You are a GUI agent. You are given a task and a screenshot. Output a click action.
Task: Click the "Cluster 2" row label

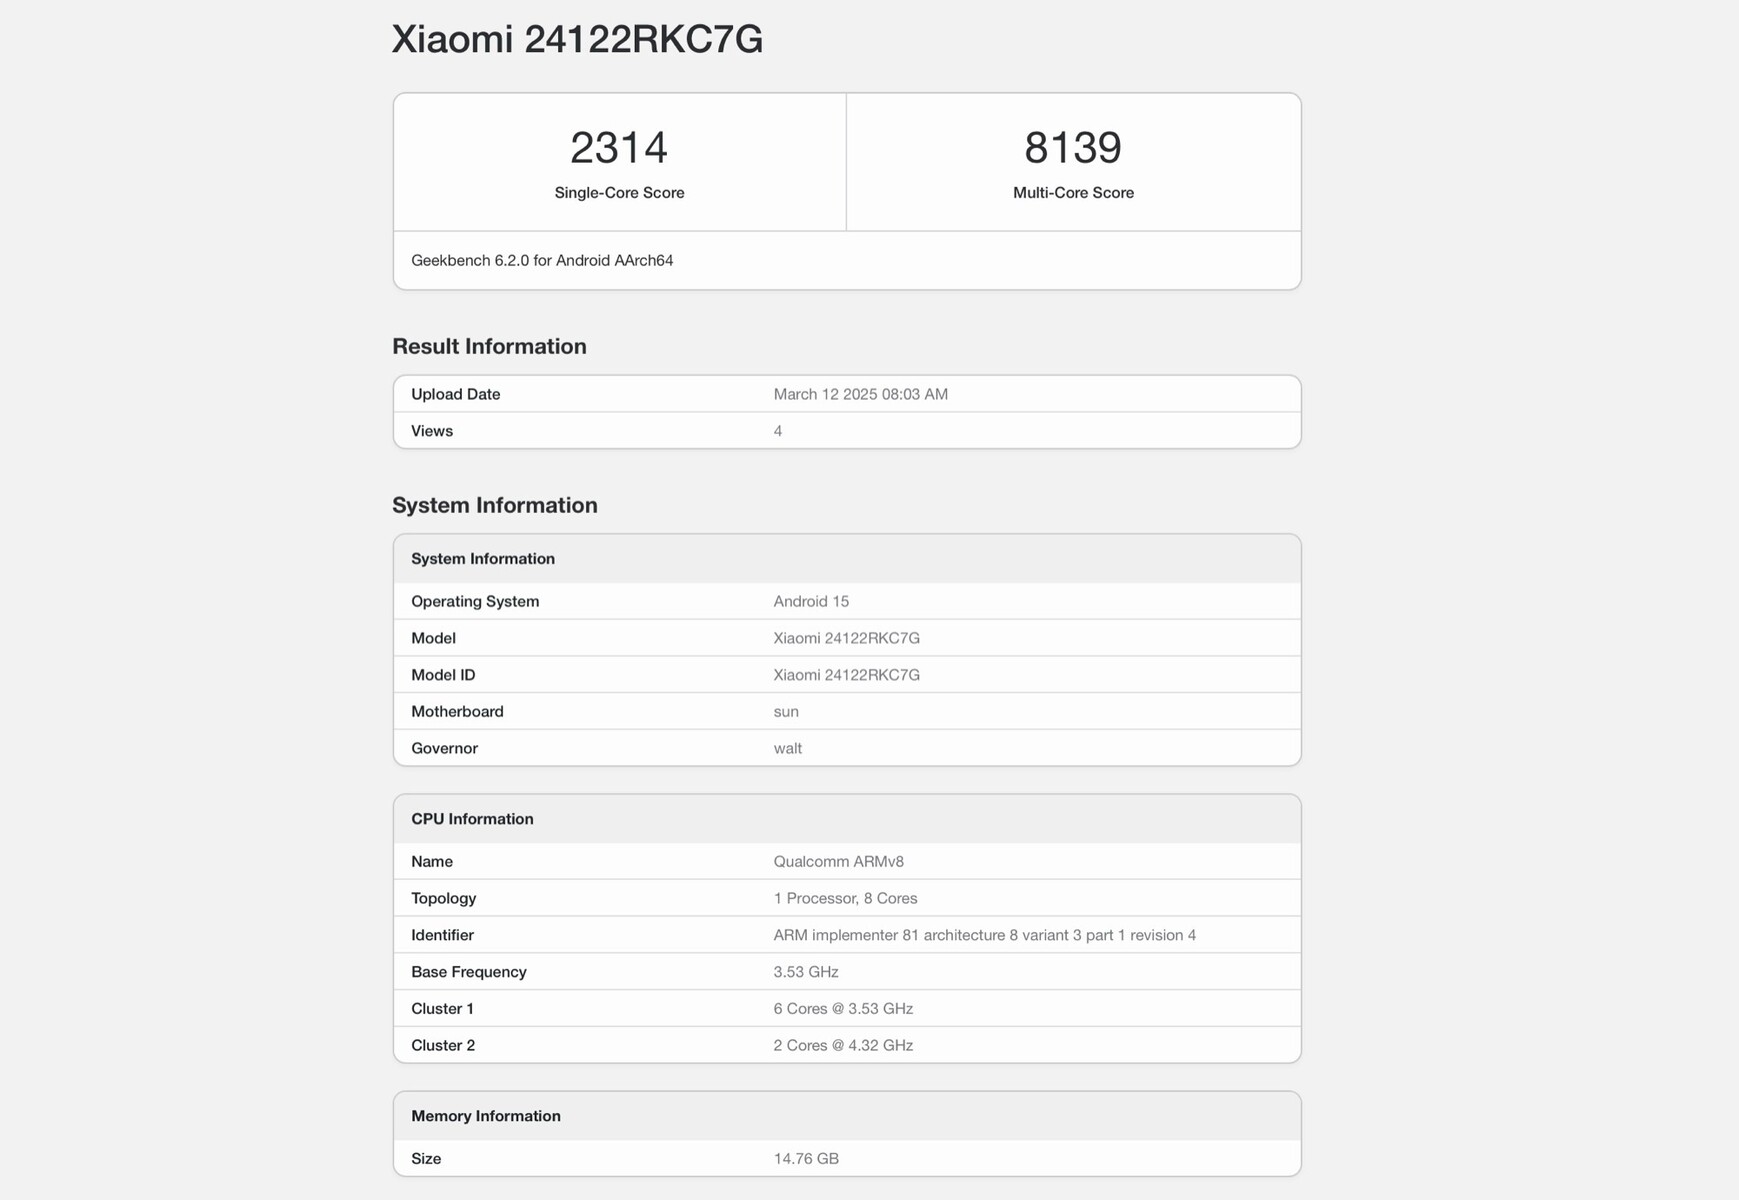pyautogui.click(x=443, y=1046)
